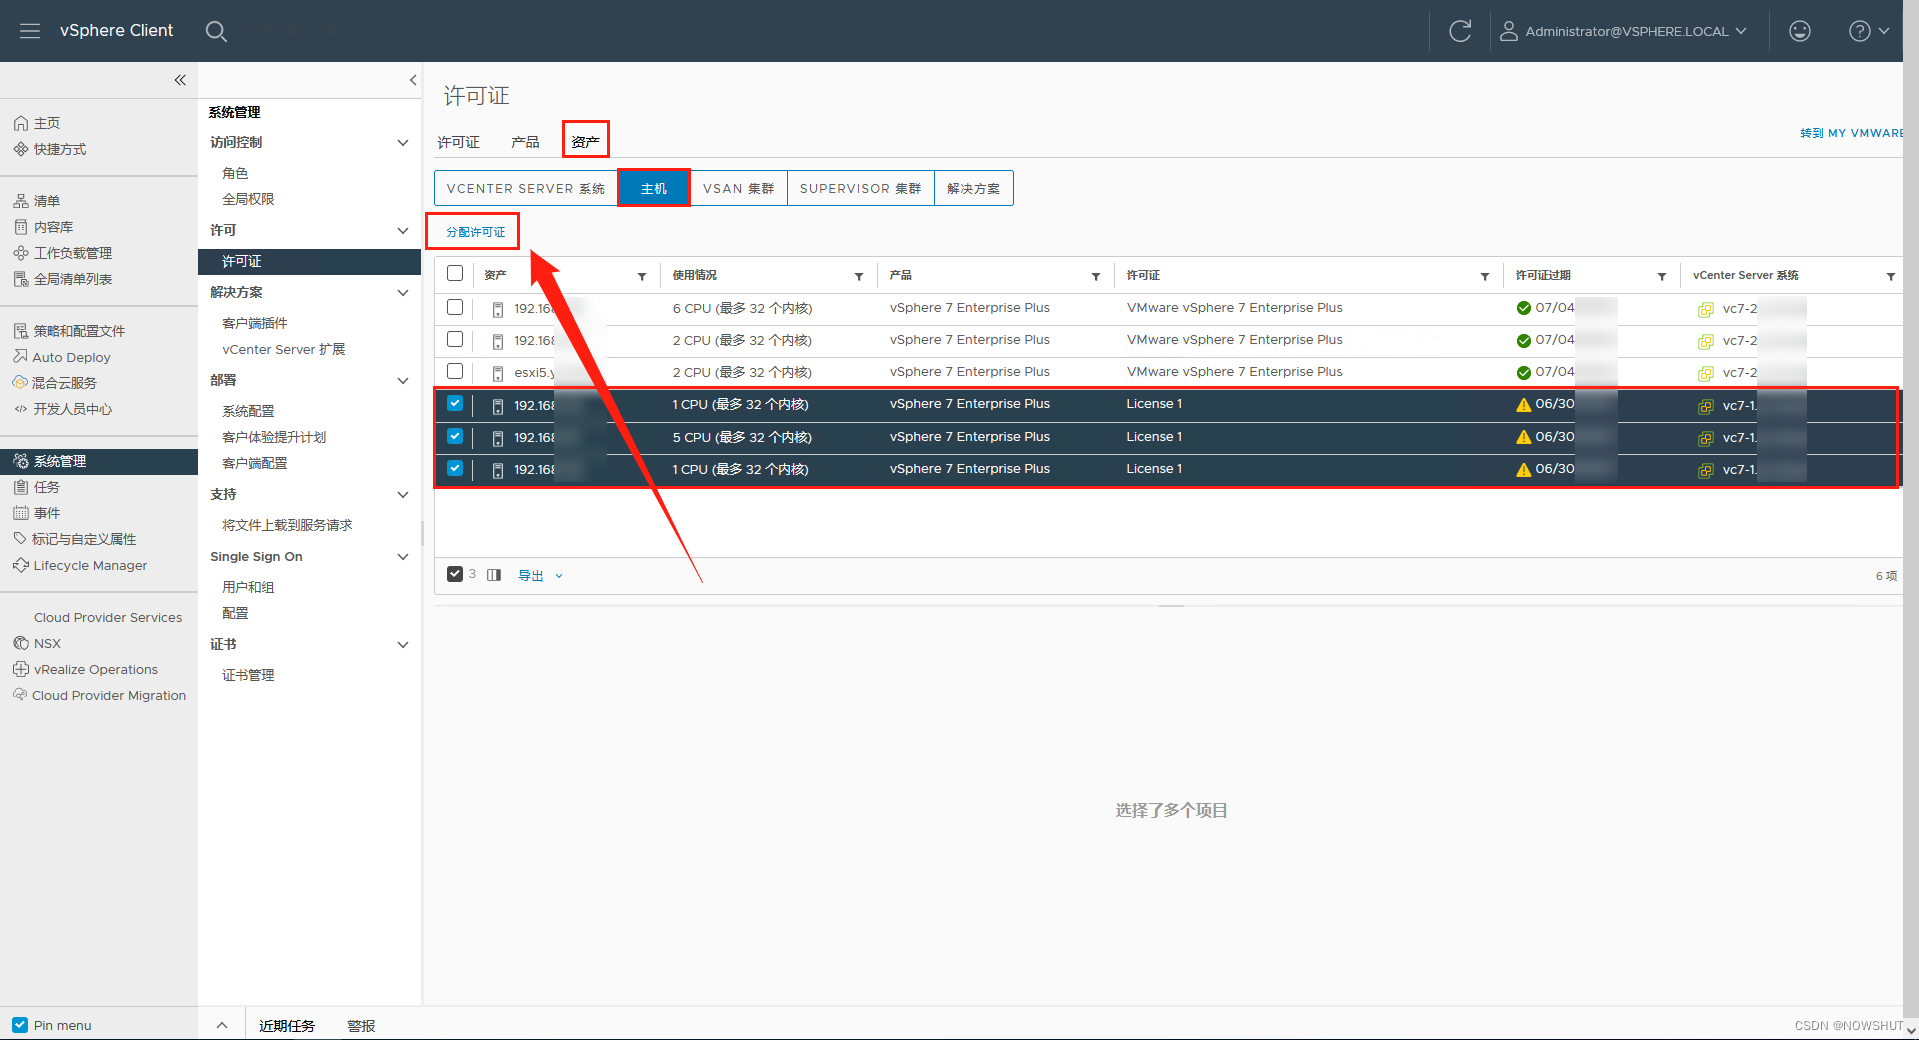Open the smiley feedback icon
Image resolution: width=1919 pixels, height=1040 pixels.
coord(1800,31)
